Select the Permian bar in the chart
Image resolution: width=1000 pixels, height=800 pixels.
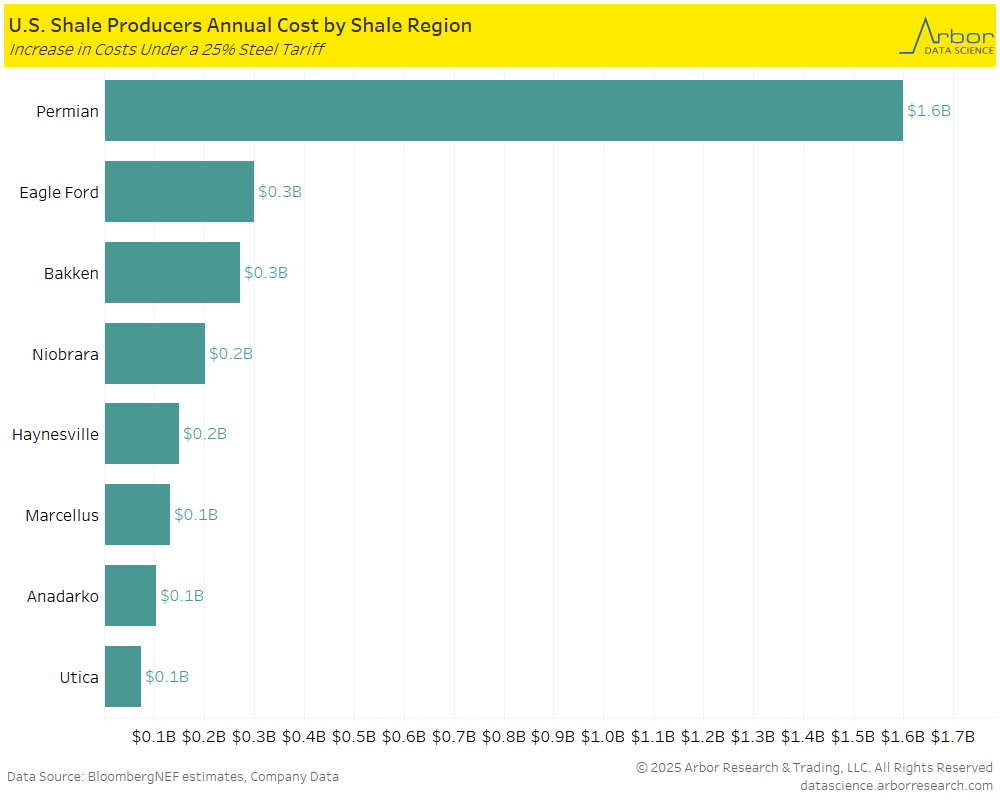(x=503, y=111)
